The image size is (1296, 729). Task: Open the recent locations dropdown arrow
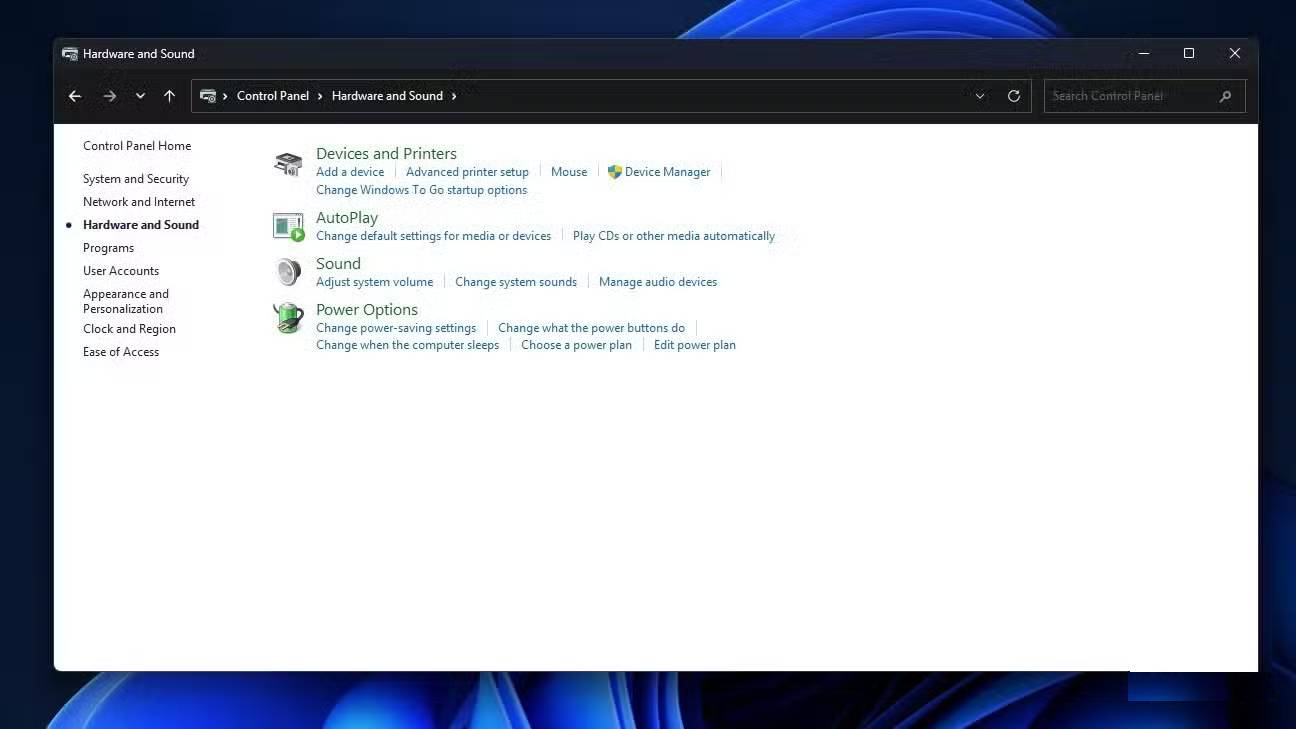point(140,96)
